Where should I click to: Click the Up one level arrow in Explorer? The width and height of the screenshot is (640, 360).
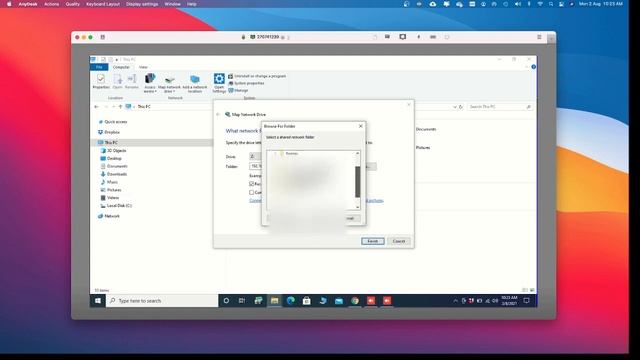click(x=120, y=107)
